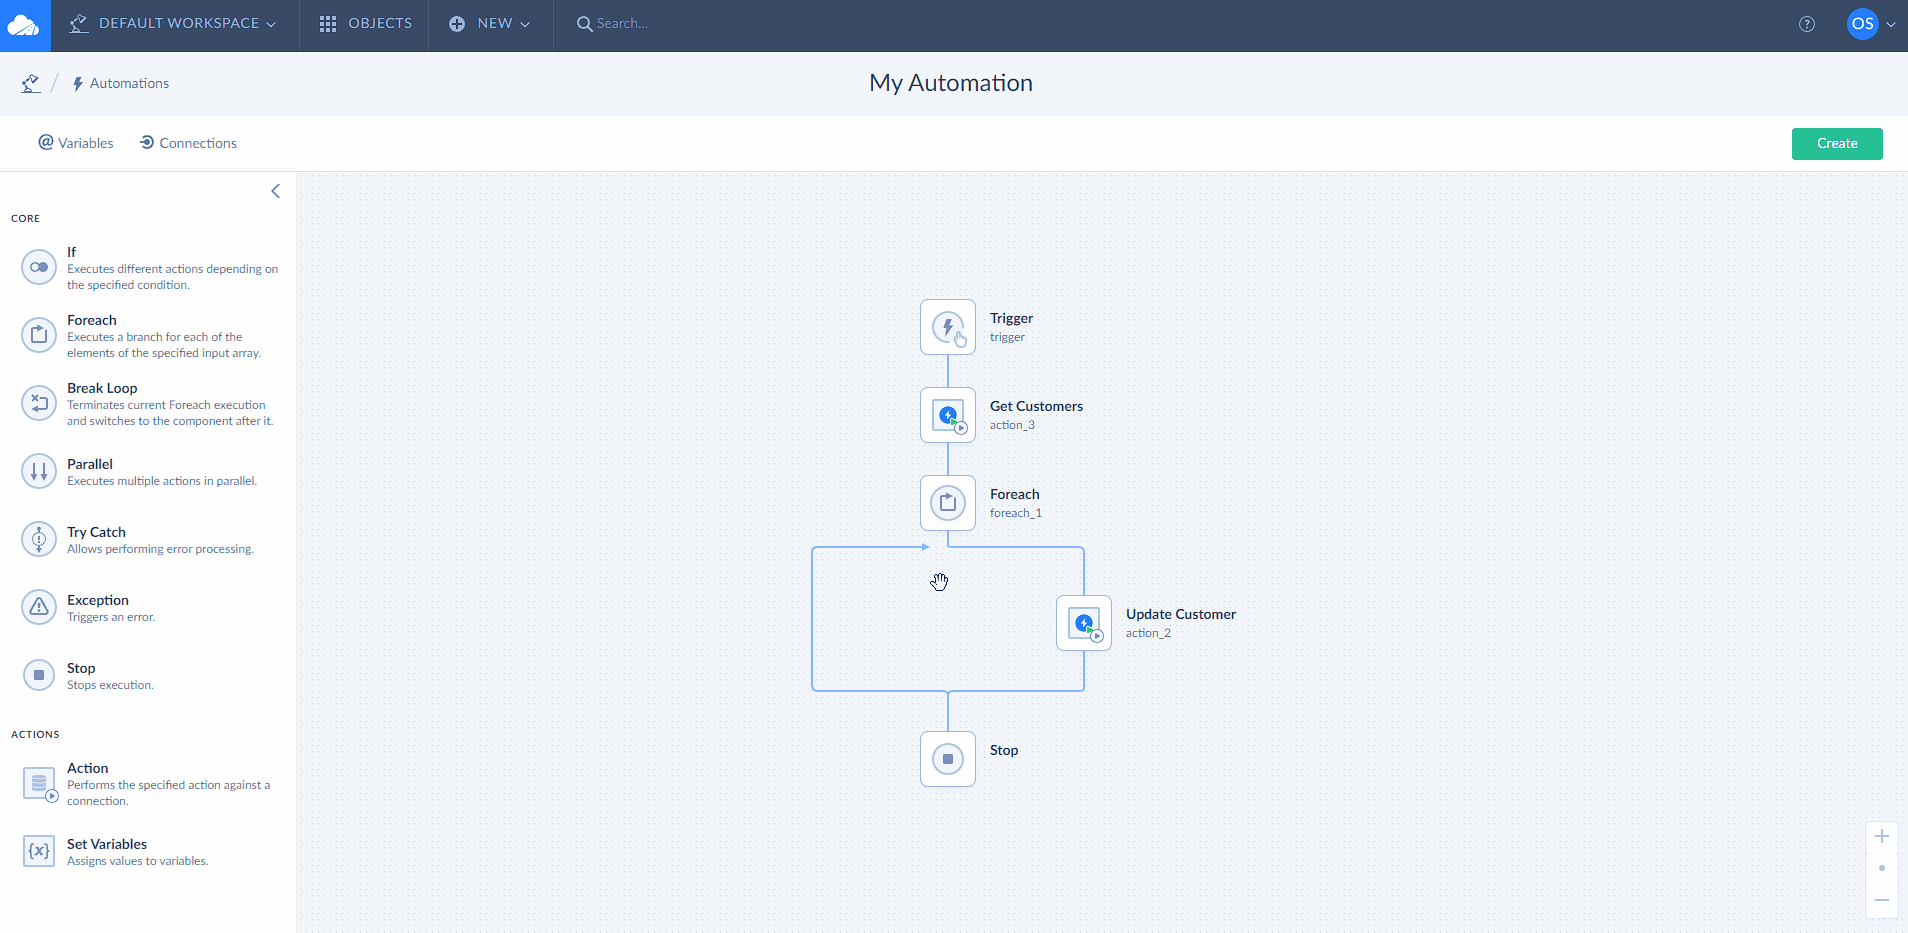This screenshot has height=933, width=1908.
Task: Click the 'Update Customer' label
Action: tap(1181, 614)
